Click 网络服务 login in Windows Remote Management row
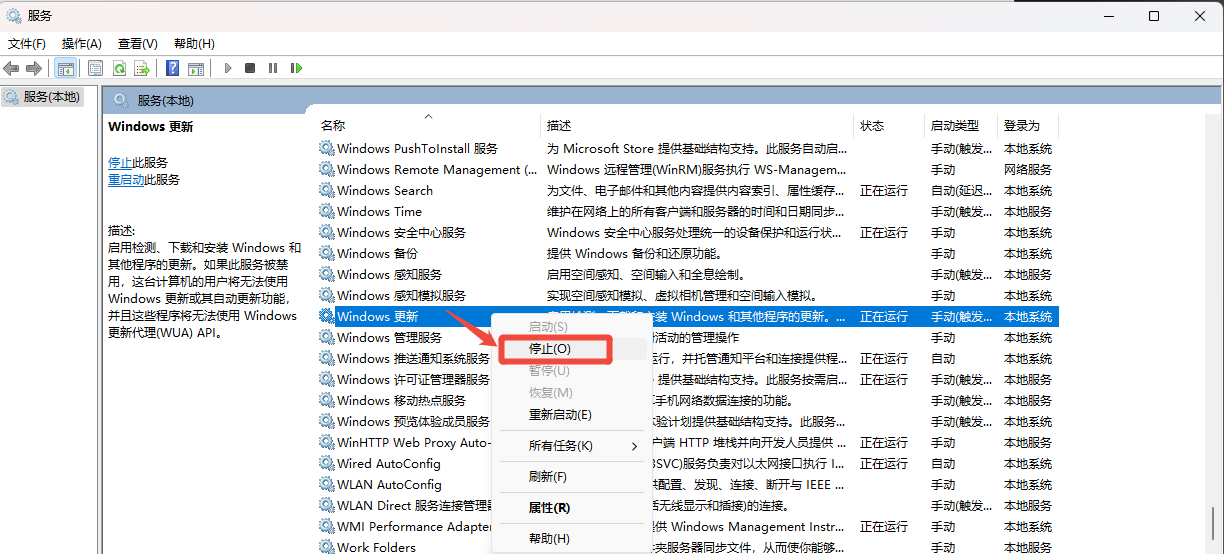 [1028, 169]
